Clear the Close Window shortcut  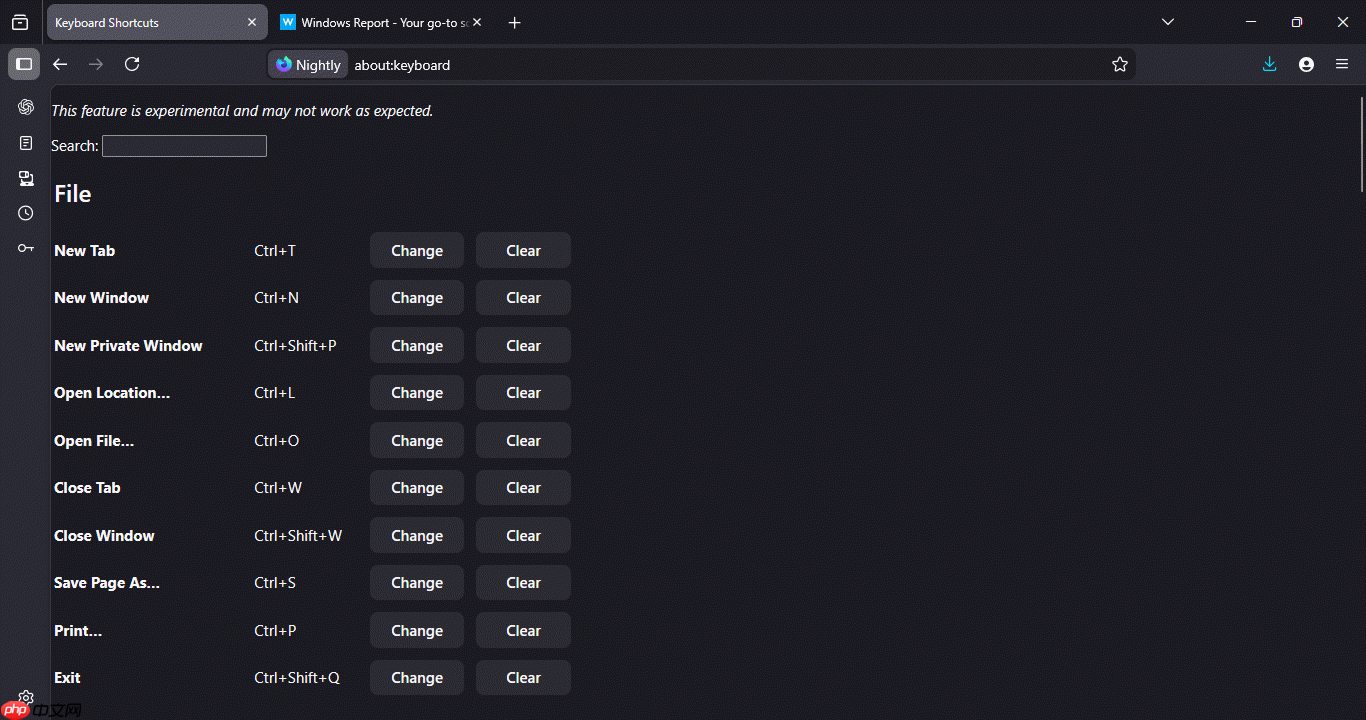click(x=523, y=536)
